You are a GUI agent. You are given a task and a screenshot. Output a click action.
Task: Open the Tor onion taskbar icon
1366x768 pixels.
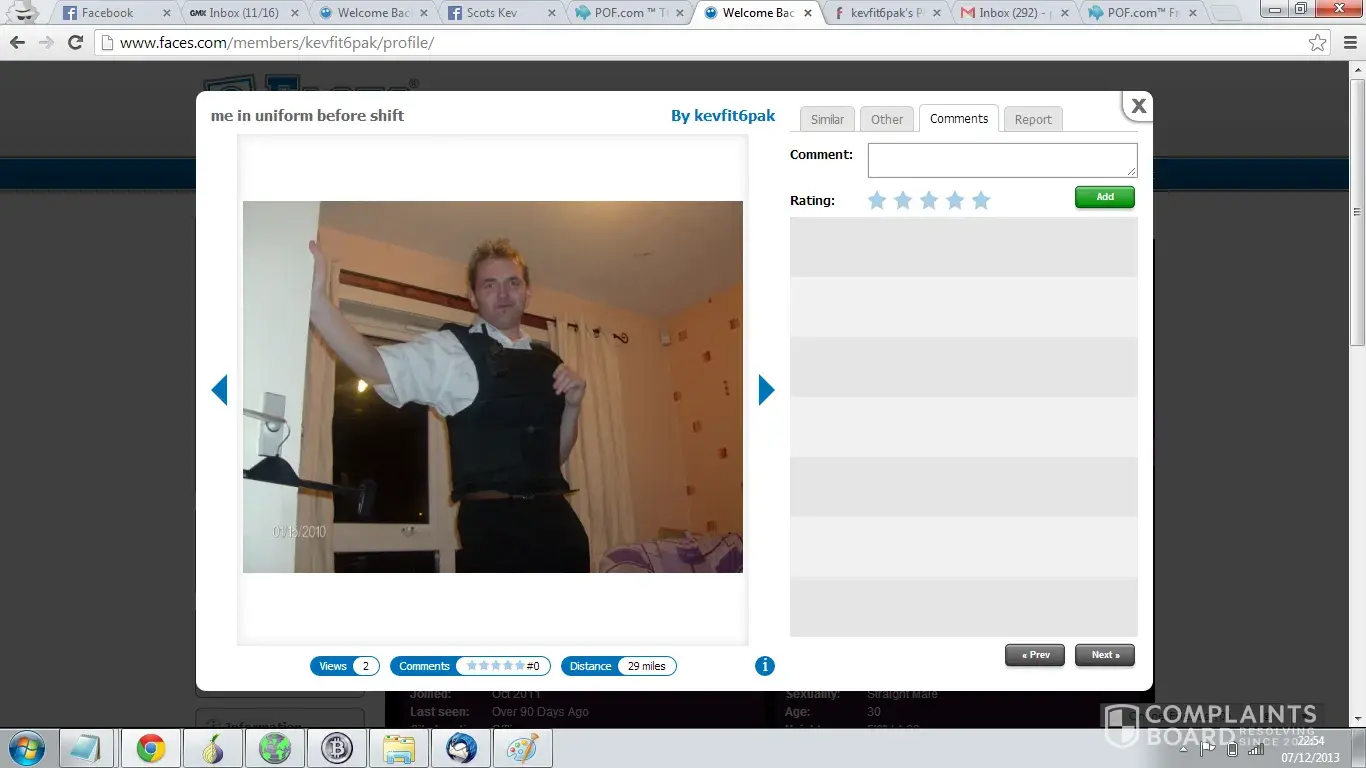click(212, 748)
